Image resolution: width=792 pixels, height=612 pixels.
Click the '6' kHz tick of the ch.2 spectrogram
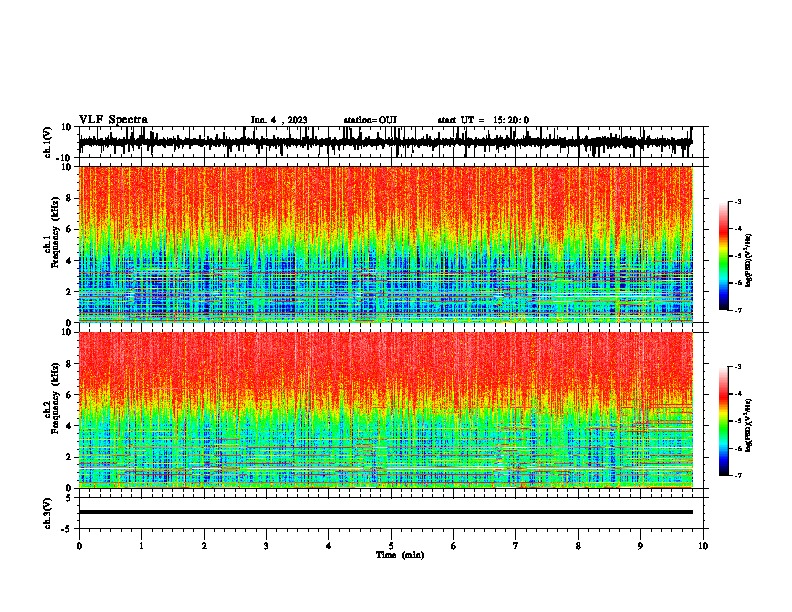point(70,395)
